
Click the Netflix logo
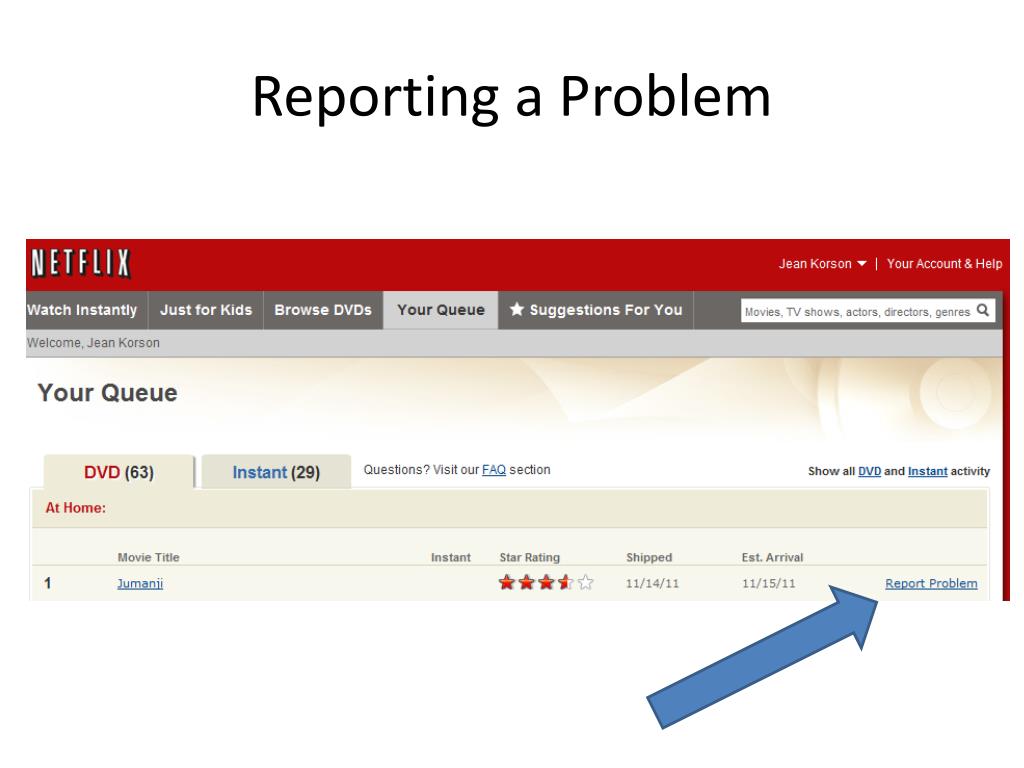81,264
